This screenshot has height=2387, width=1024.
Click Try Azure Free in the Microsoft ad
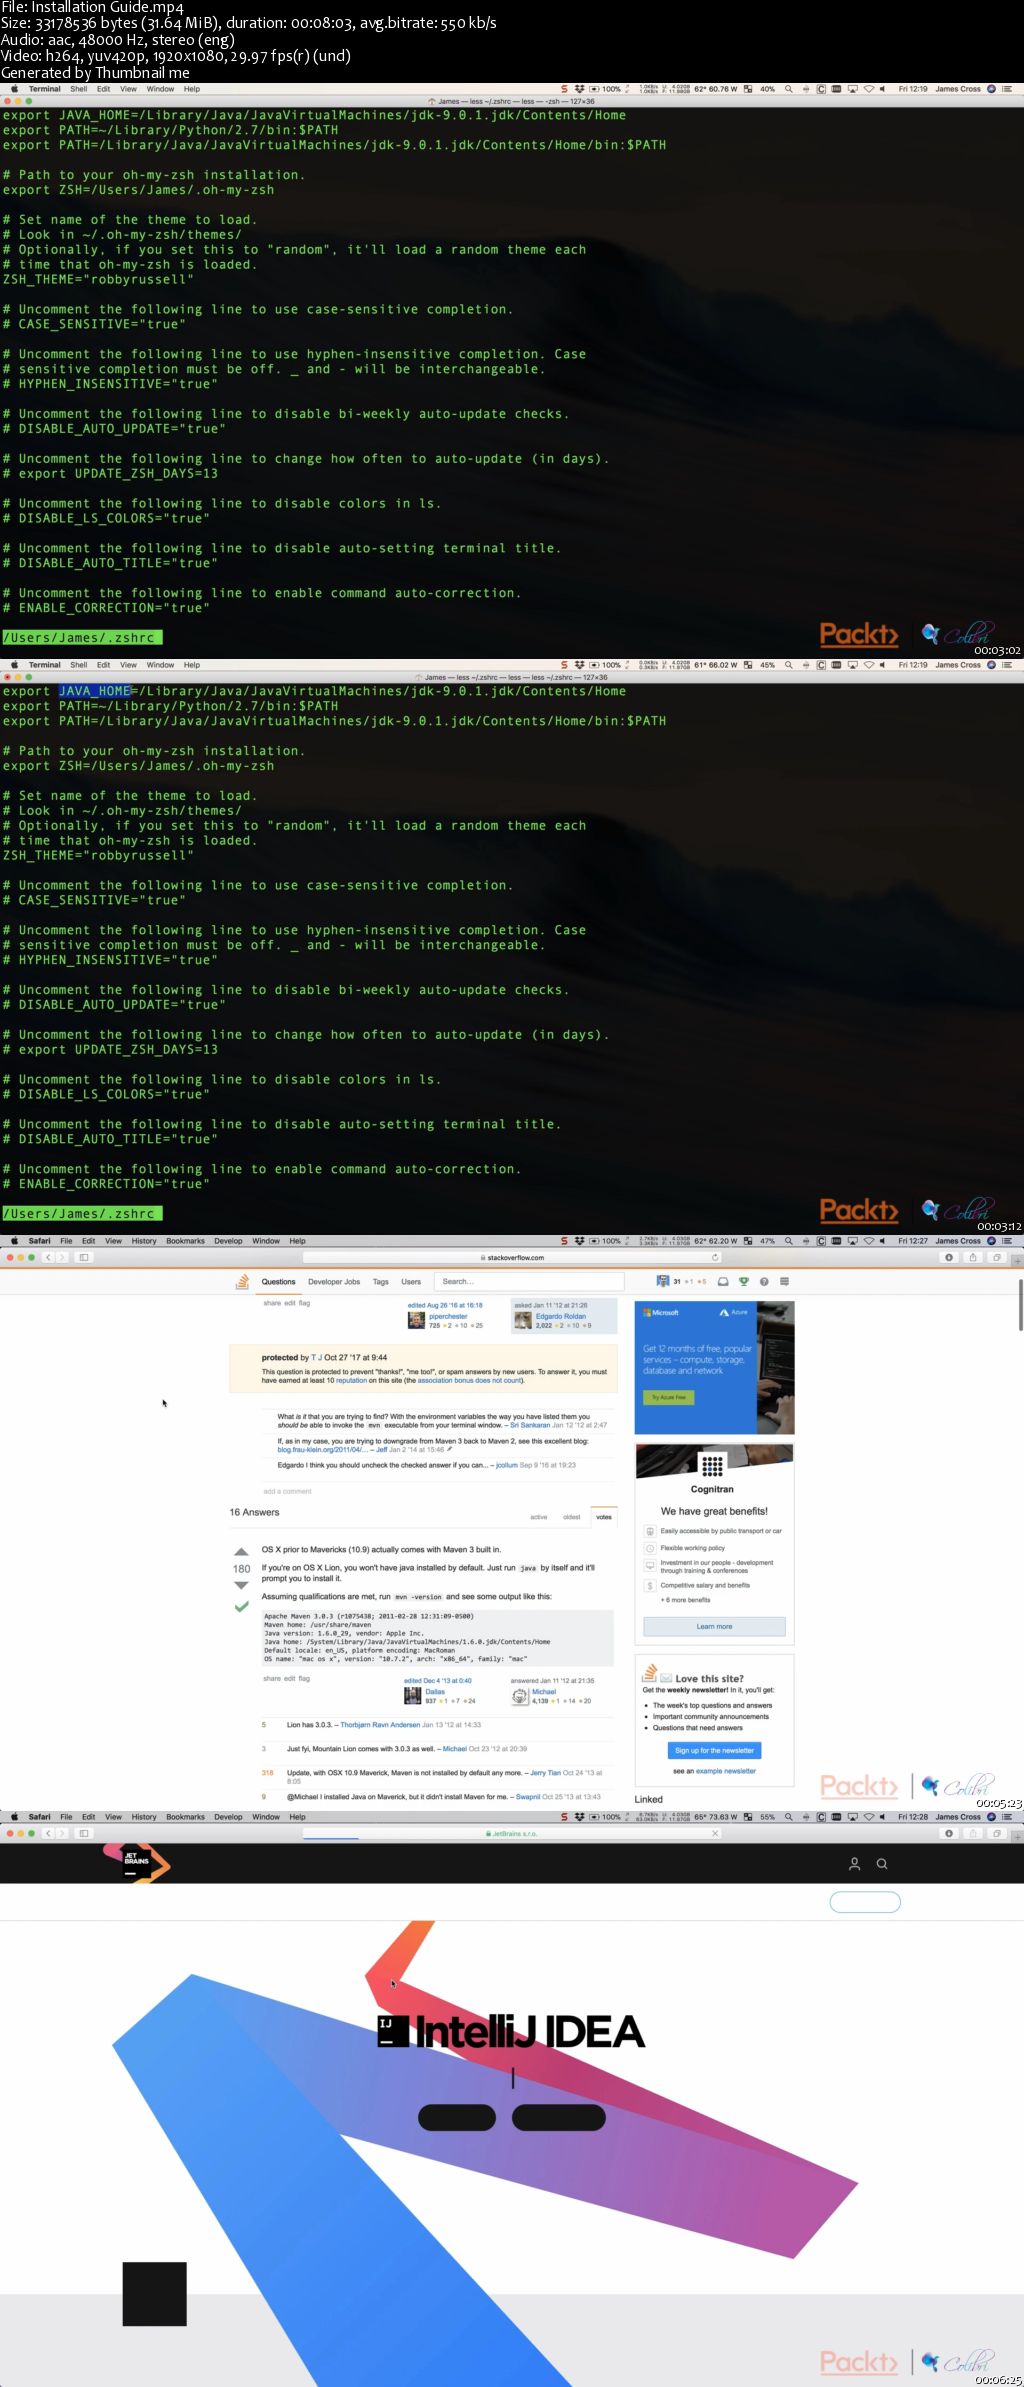click(669, 1397)
